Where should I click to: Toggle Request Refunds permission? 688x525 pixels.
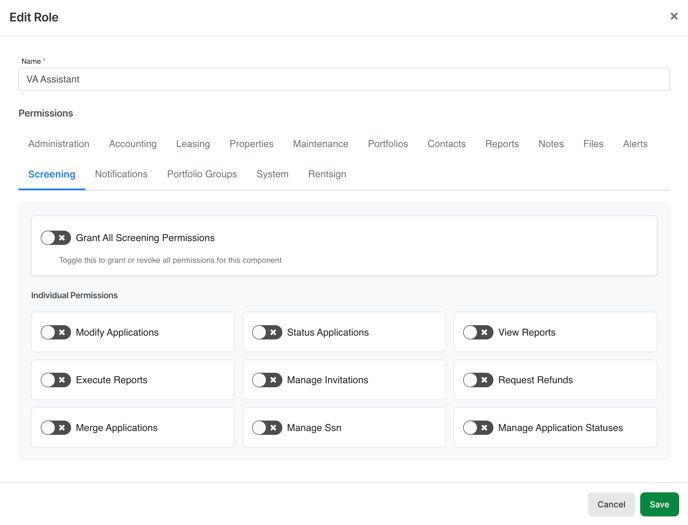[x=478, y=380]
